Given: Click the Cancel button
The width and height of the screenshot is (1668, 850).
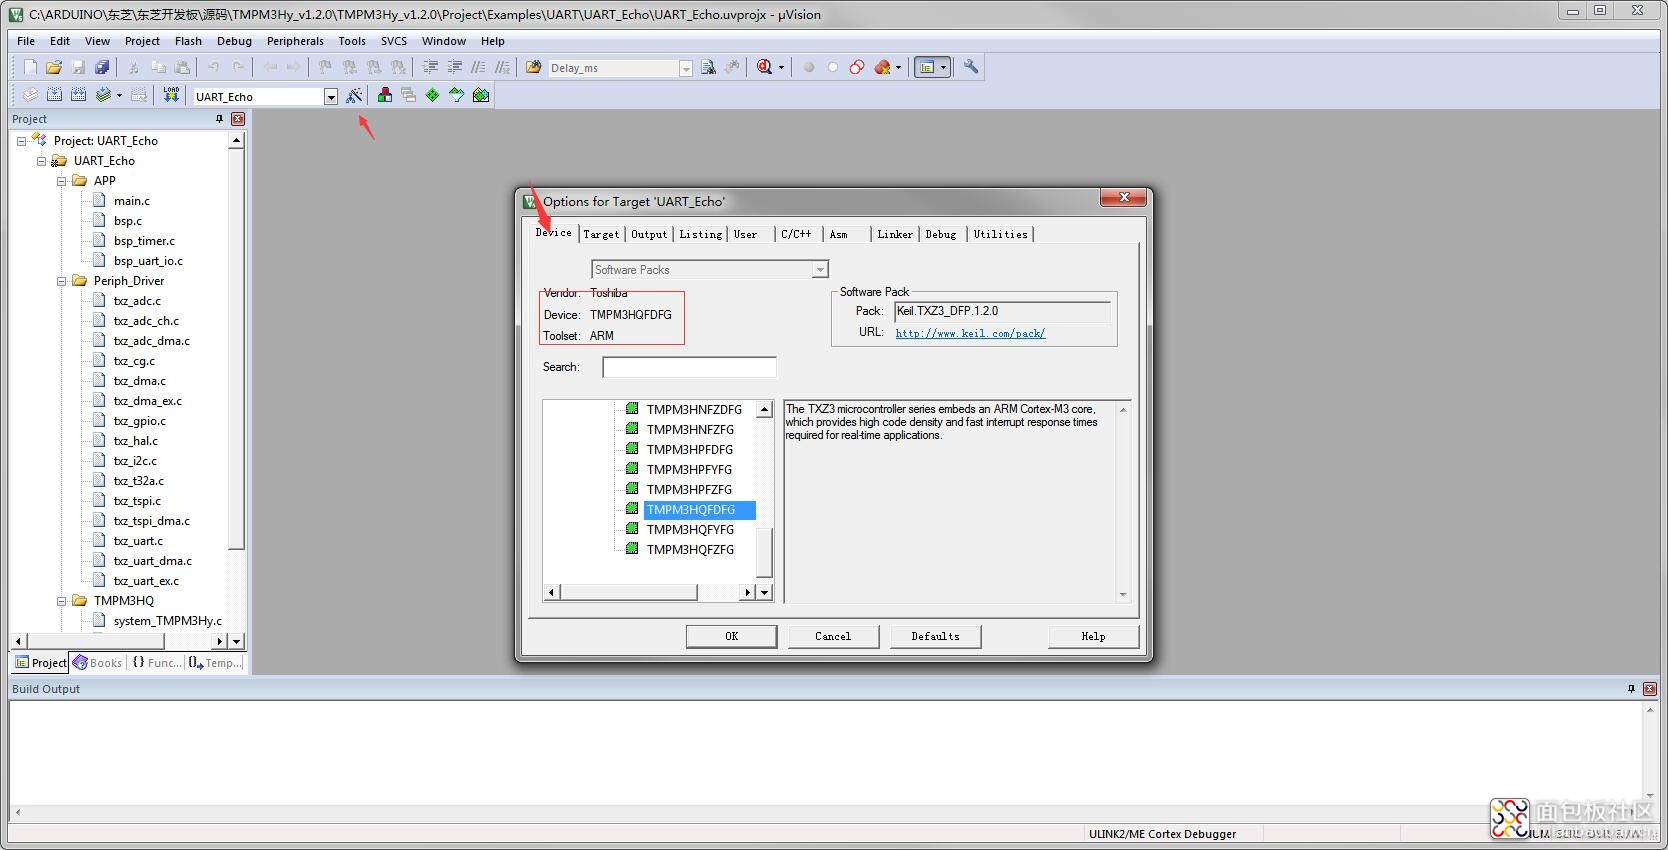Looking at the screenshot, I should [x=833, y=636].
